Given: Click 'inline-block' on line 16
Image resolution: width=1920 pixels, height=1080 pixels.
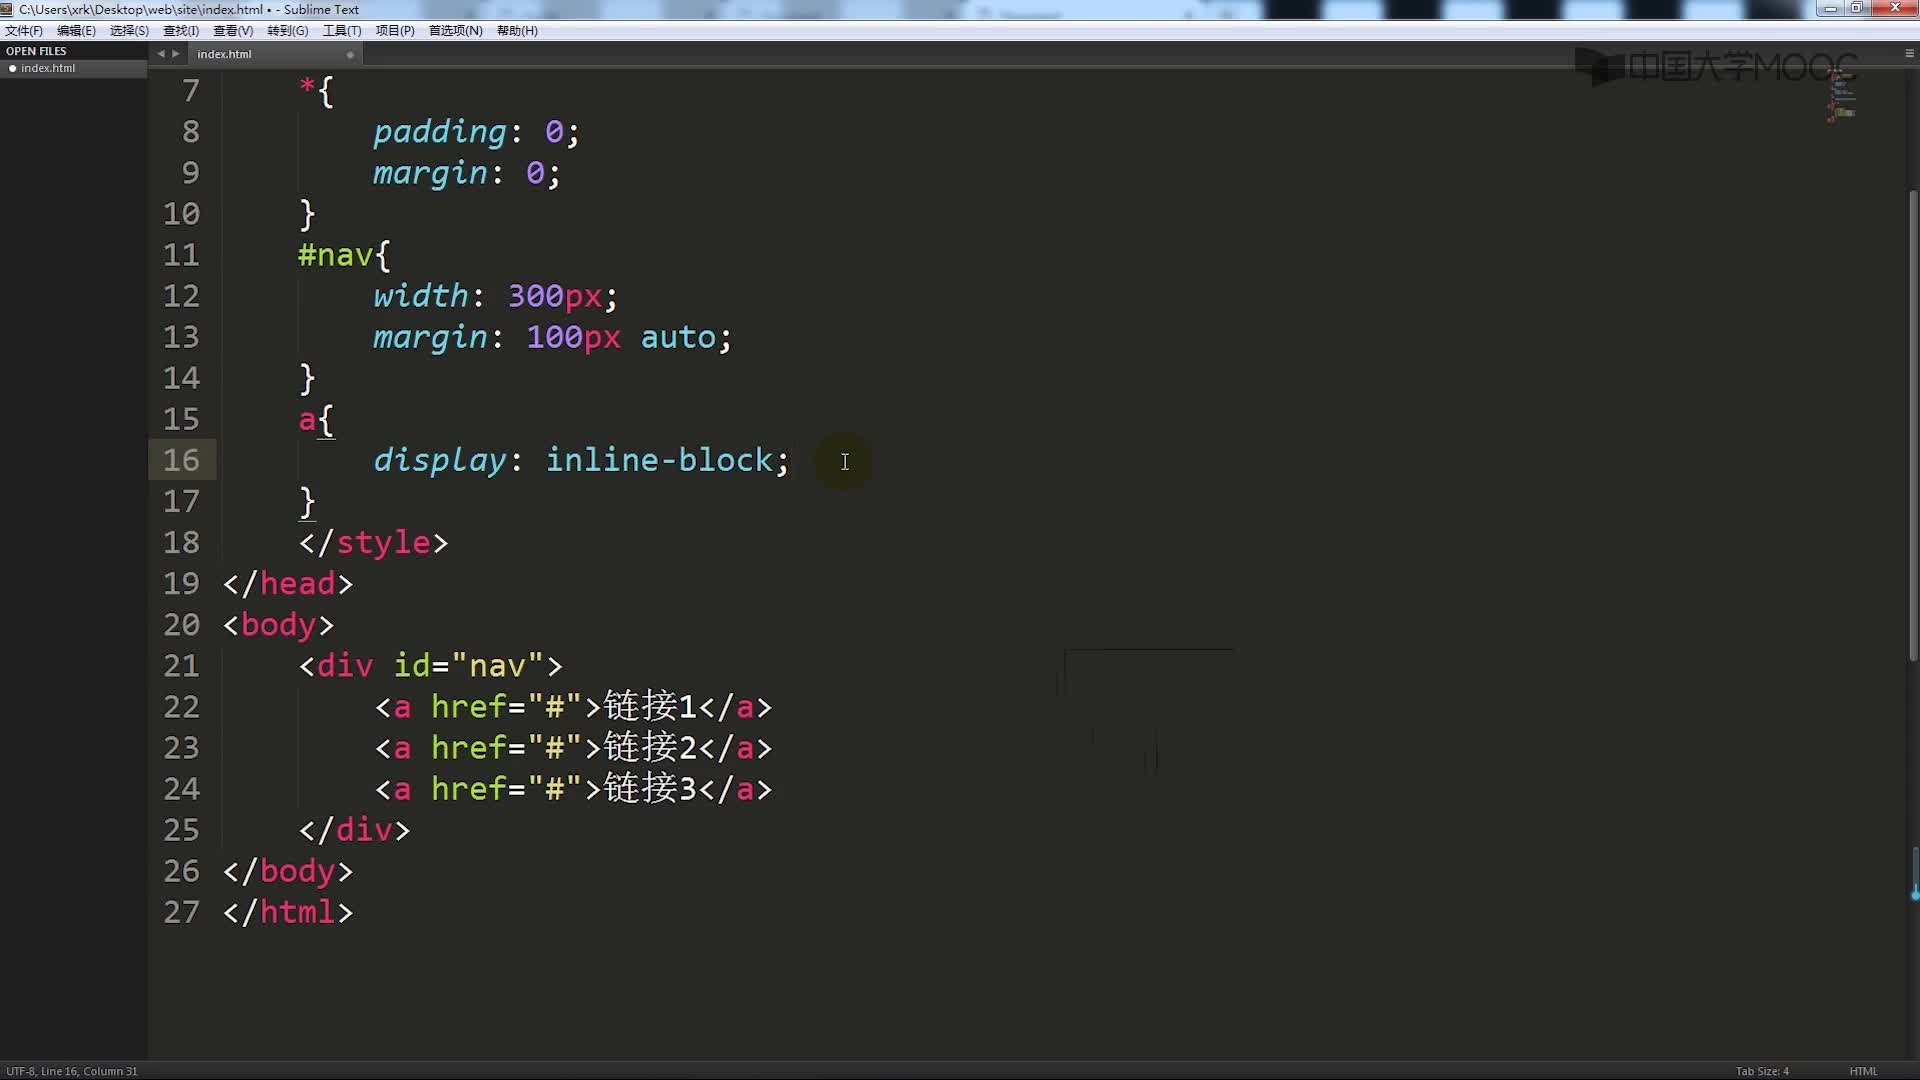Looking at the screenshot, I should point(659,460).
